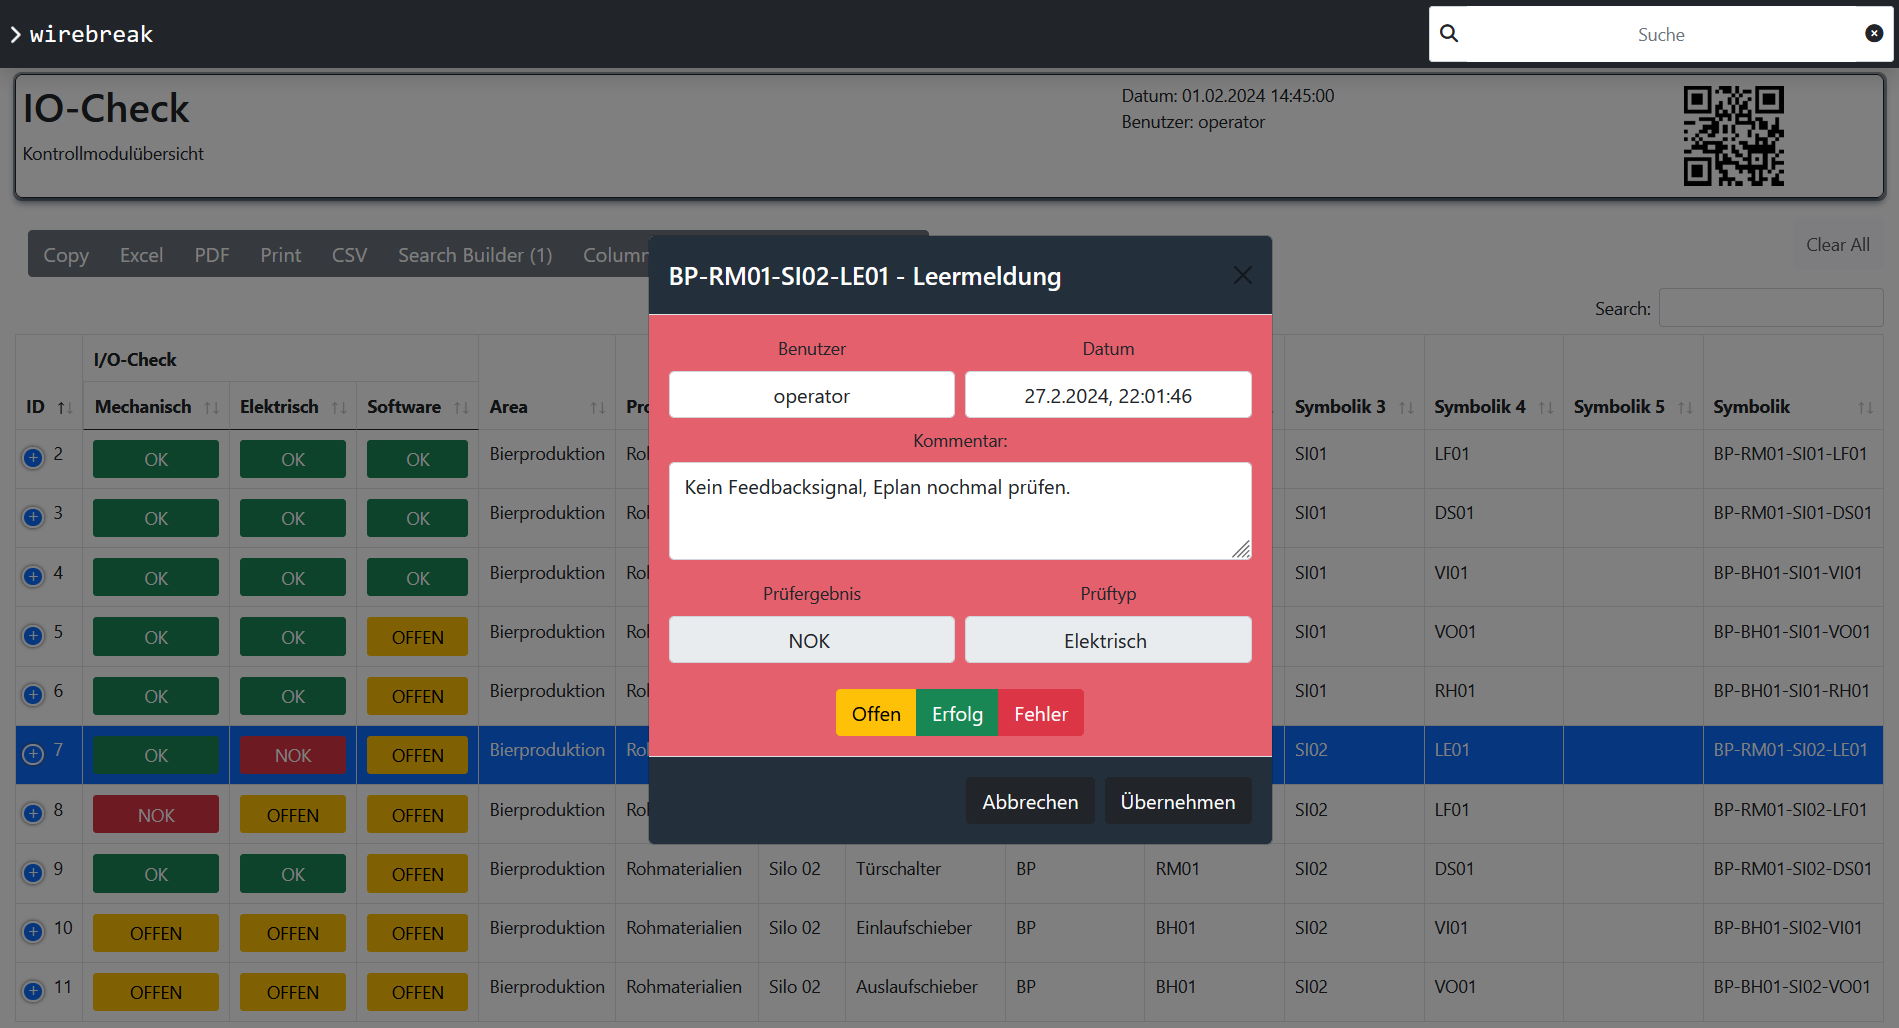
Task: Click Übernehmen to apply changes
Action: coord(1178,801)
